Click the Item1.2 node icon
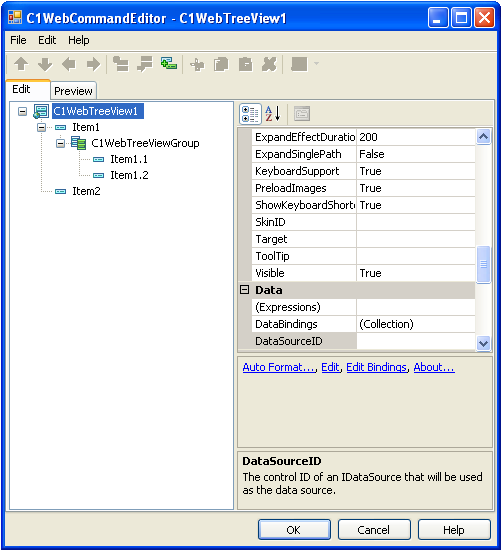This screenshot has height=551, width=501. pos(98,175)
